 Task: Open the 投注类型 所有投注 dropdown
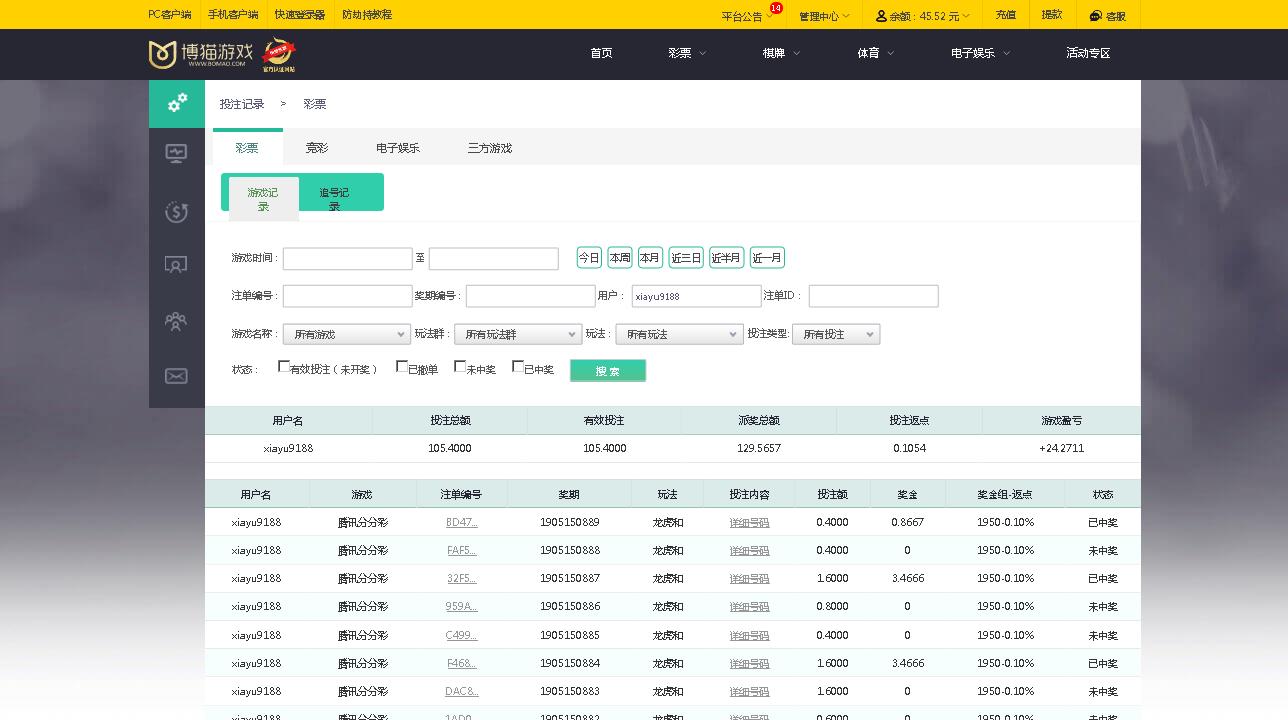click(x=836, y=334)
